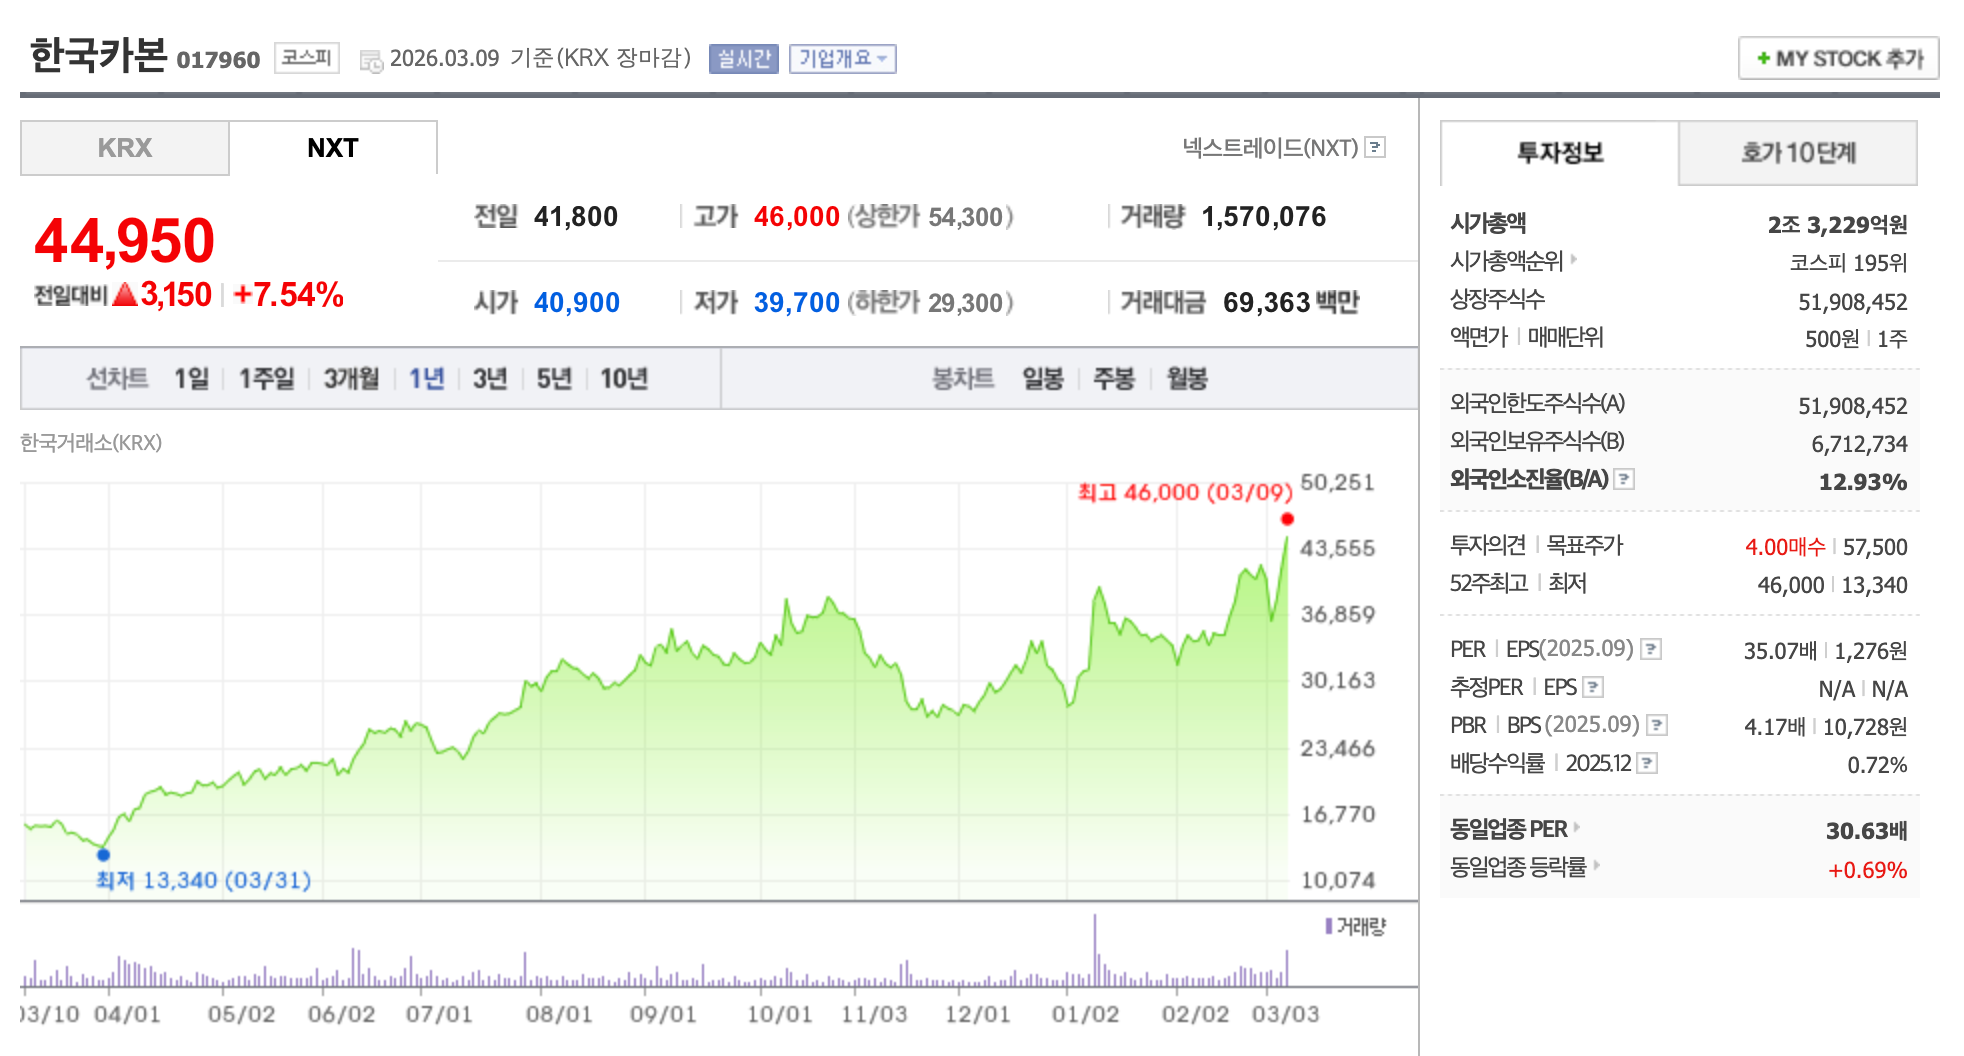1964x1056 pixels.
Task: Open help icon next to 추정PER EPS
Action: [1594, 687]
